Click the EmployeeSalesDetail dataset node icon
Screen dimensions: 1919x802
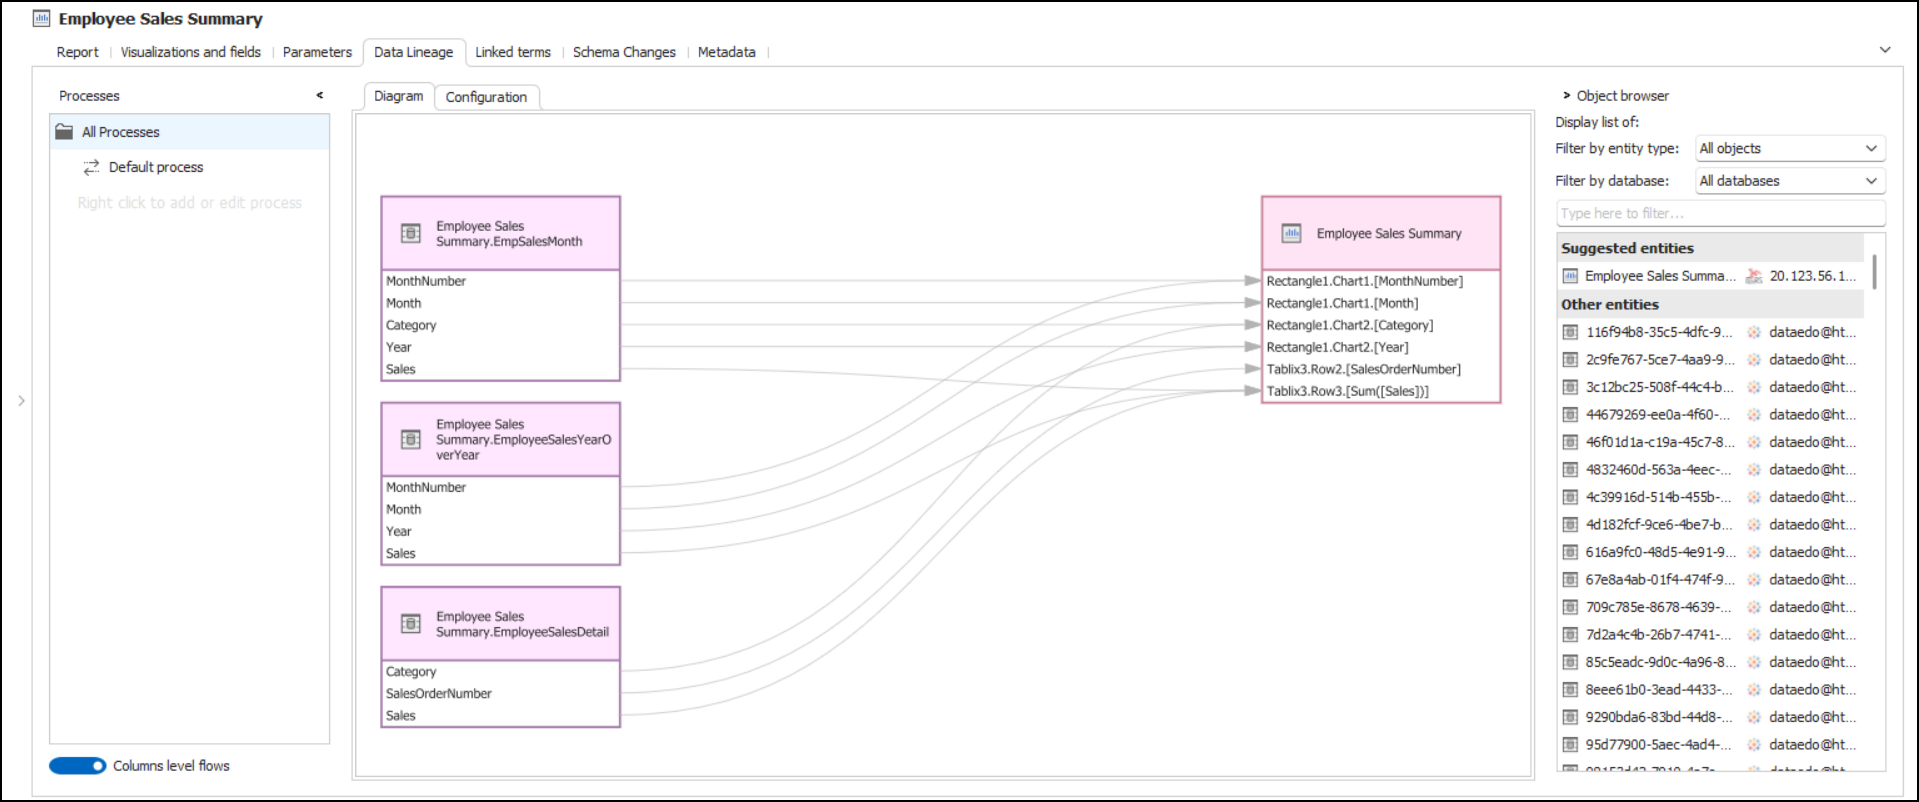pyautogui.click(x=410, y=624)
